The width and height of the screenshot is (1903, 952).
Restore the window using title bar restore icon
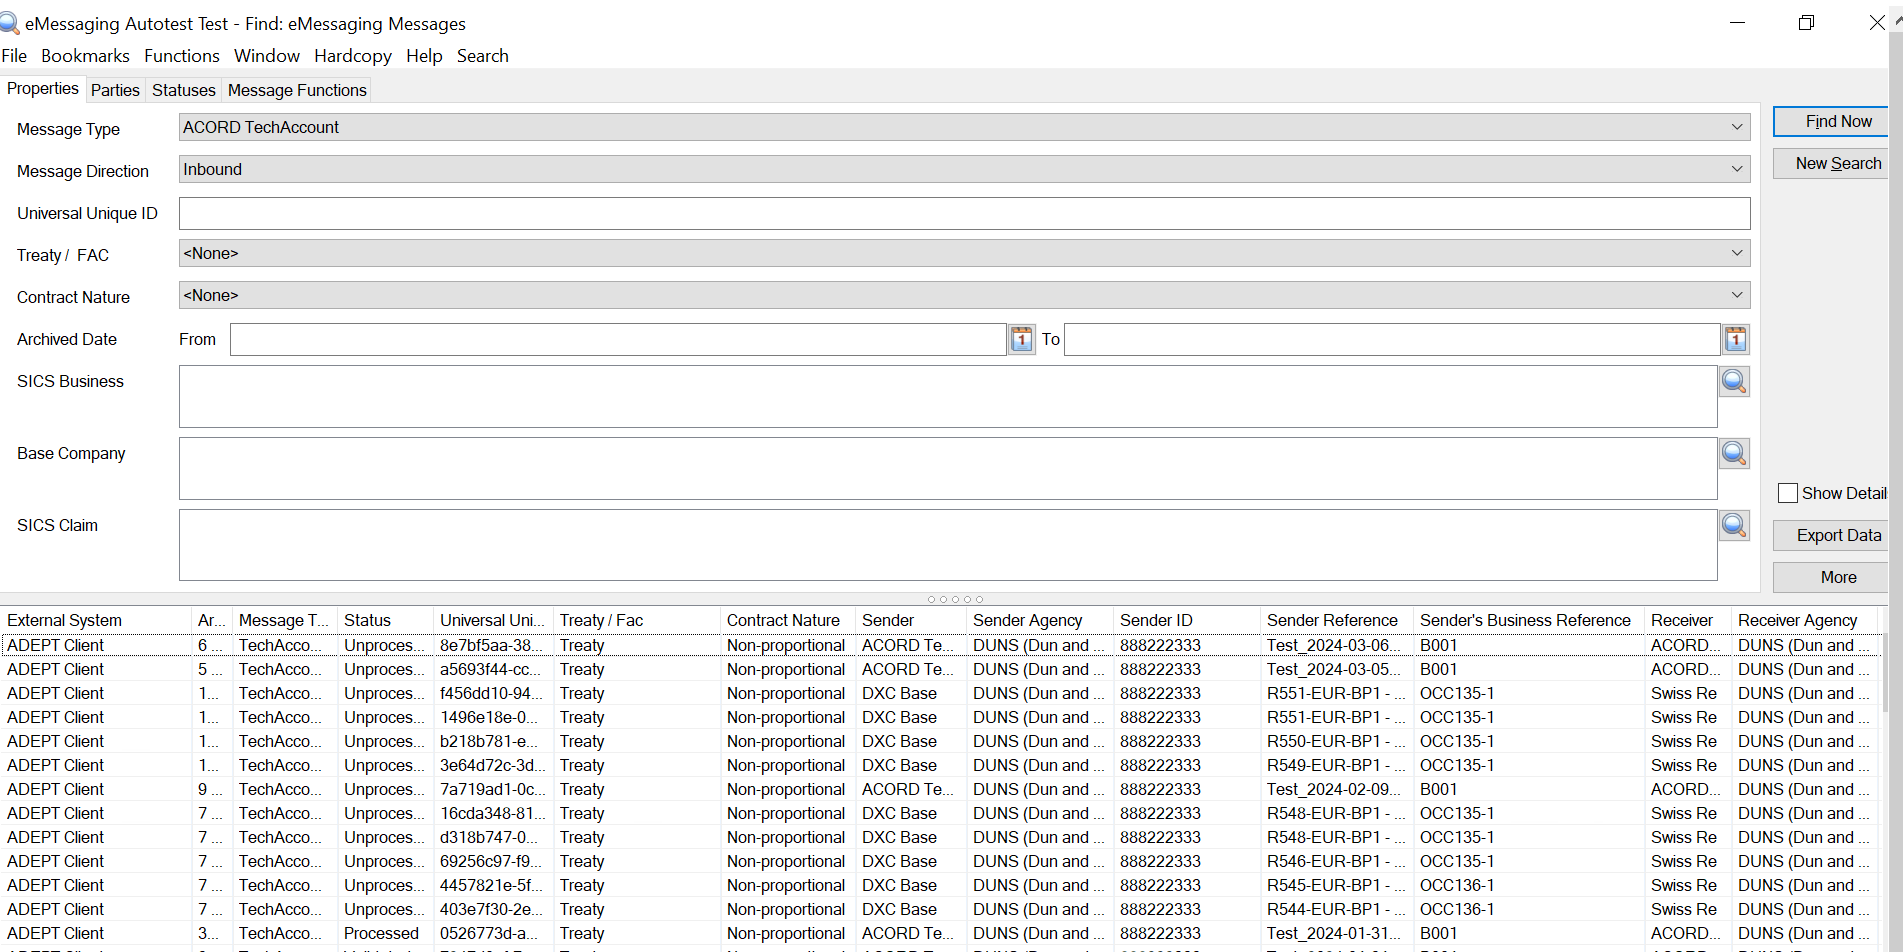click(x=1806, y=23)
